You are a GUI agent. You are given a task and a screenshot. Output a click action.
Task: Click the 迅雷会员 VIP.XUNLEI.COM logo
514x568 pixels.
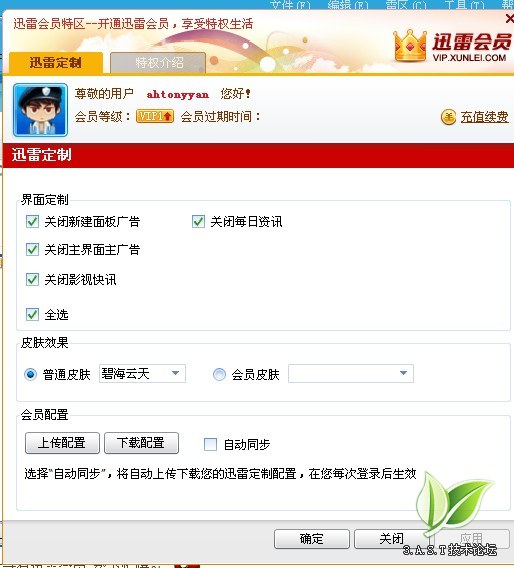pyautogui.click(x=452, y=46)
